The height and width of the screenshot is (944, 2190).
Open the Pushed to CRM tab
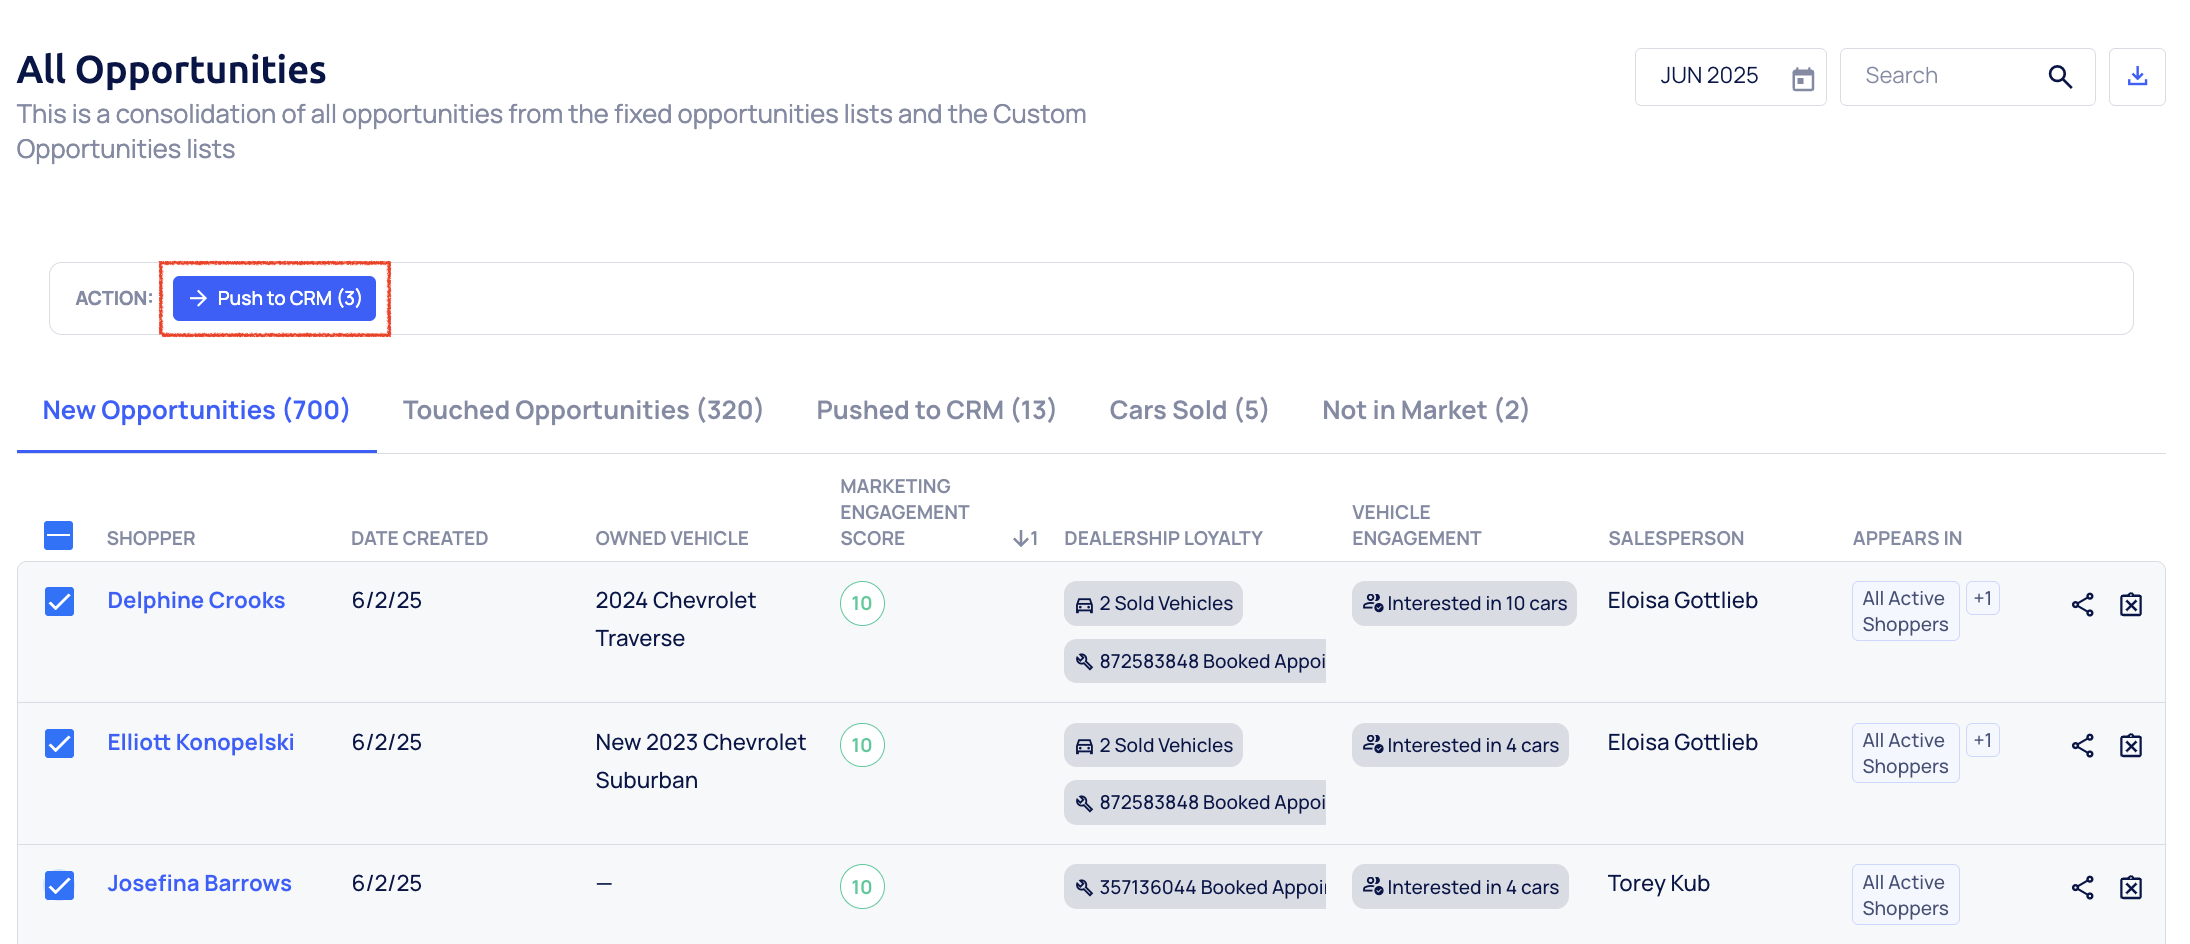coord(936,410)
